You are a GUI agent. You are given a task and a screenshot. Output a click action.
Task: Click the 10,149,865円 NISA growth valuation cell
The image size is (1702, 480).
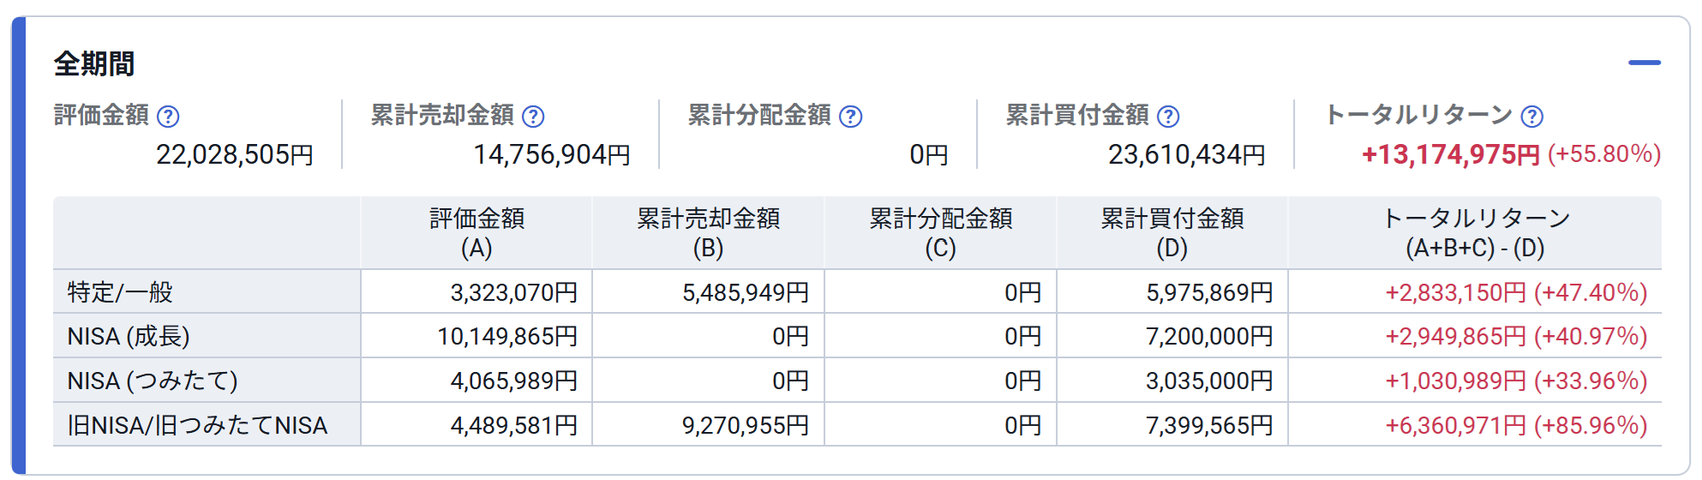point(507,337)
